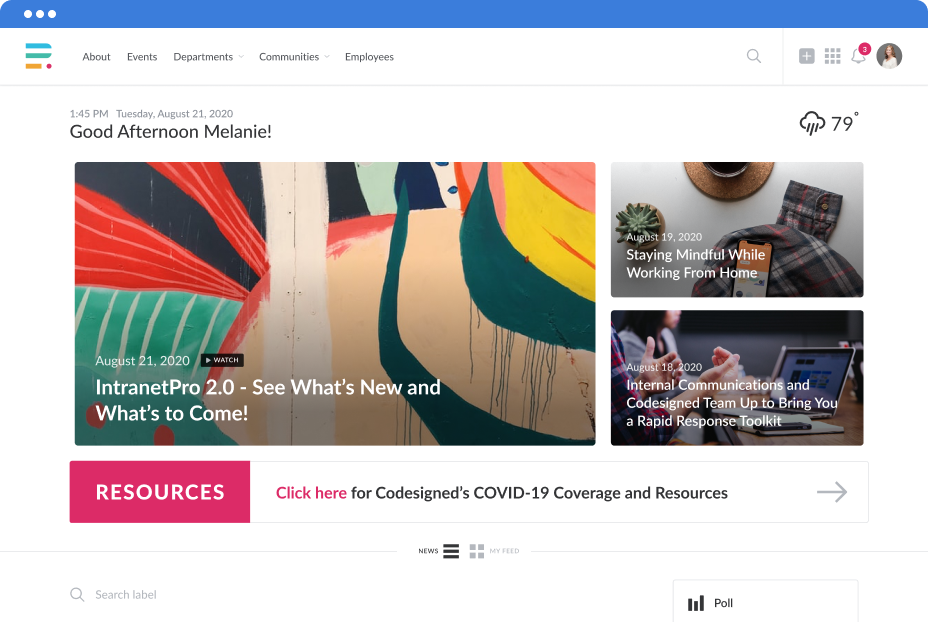Open notifications bell with badge
928x622 pixels.
click(859, 54)
